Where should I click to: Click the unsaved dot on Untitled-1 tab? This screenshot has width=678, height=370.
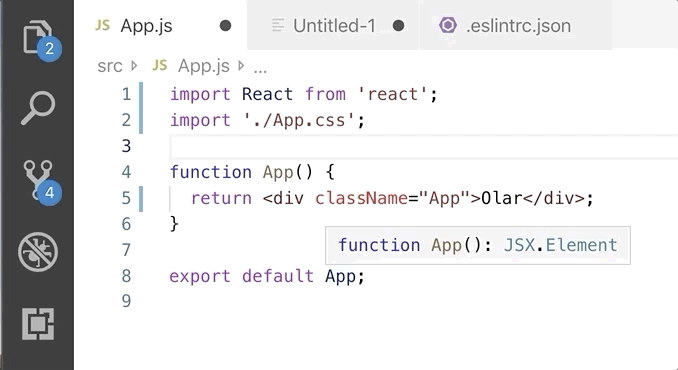(x=399, y=26)
